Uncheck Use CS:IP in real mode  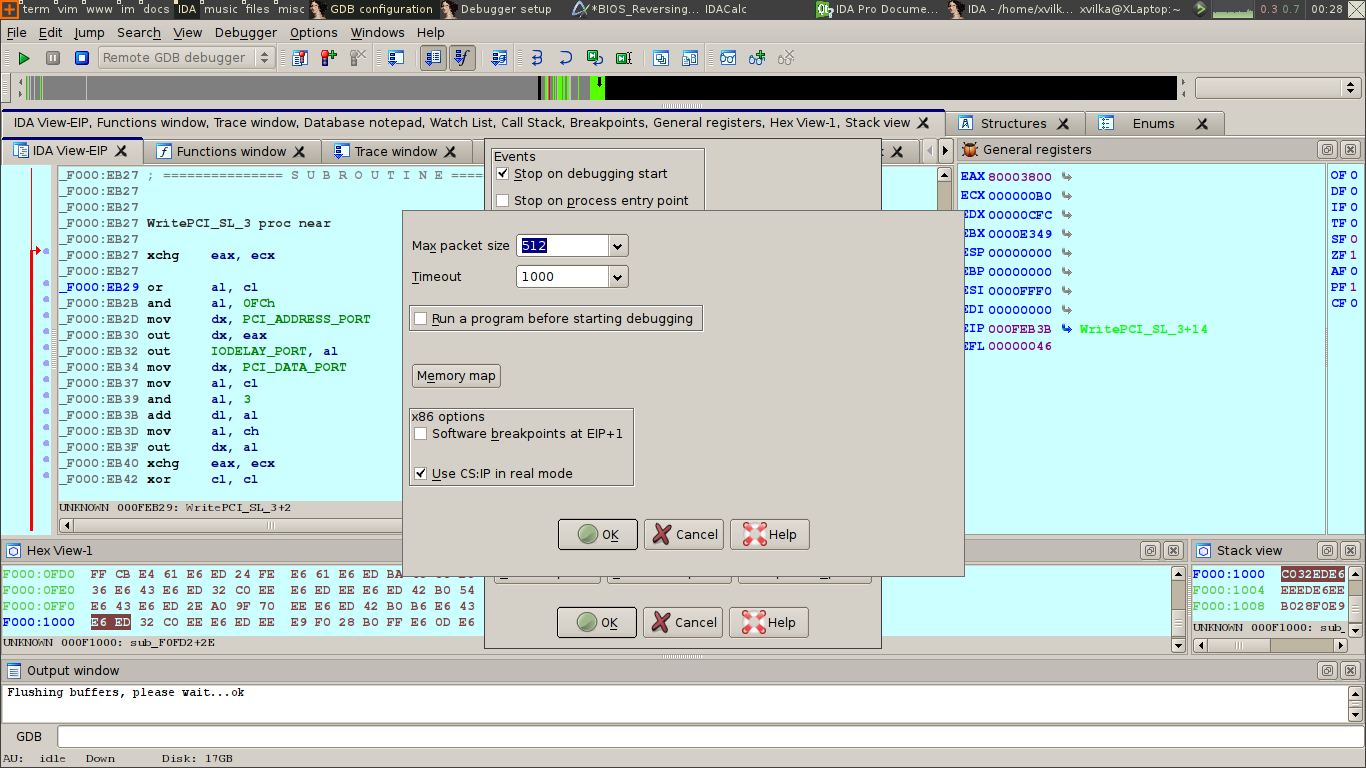coord(421,473)
